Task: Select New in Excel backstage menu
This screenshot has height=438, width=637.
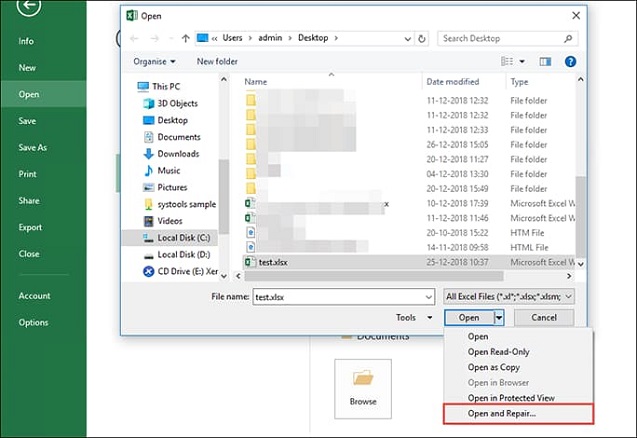Action: coord(27,68)
